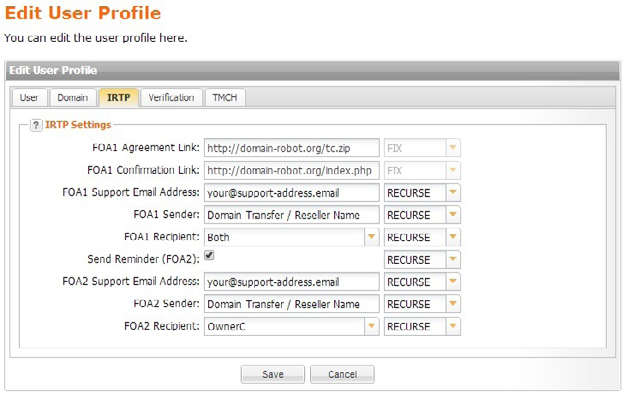Image resolution: width=629 pixels, height=396 pixels.
Task: Click the IRTP Settings help question-mark icon
Action: (36, 125)
